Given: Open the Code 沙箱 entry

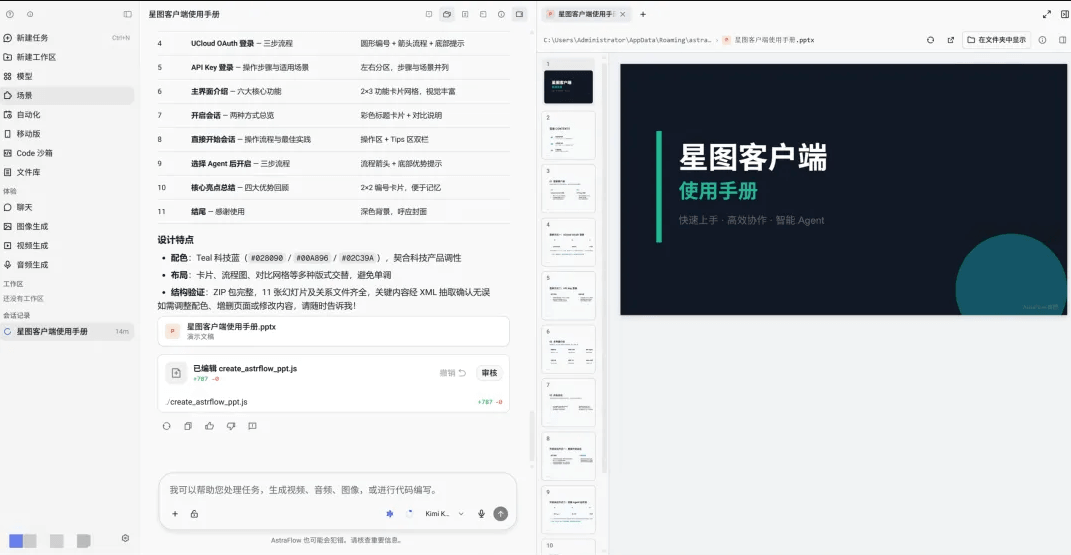Looking at the screenshot, I should click(x=67, y=152).
